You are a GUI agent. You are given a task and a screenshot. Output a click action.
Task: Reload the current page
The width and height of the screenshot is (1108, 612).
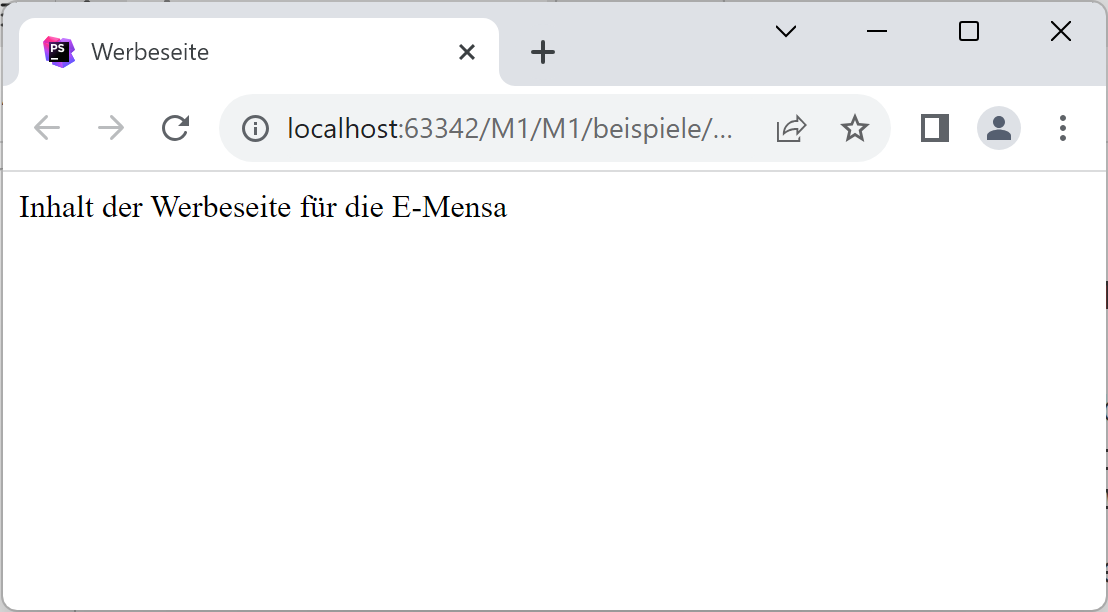point(176,128)
